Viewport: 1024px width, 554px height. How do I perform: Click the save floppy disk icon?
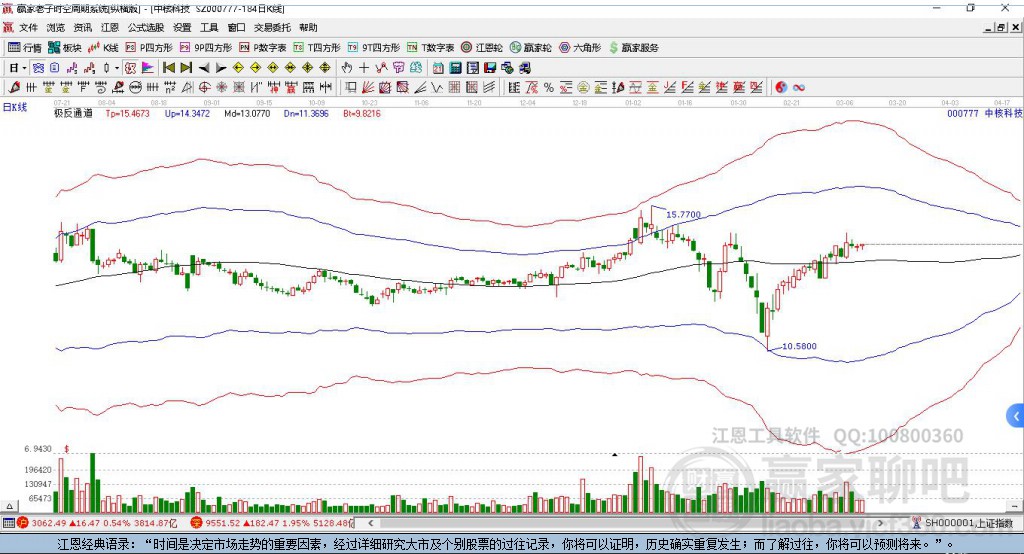(x=490, y=68)
